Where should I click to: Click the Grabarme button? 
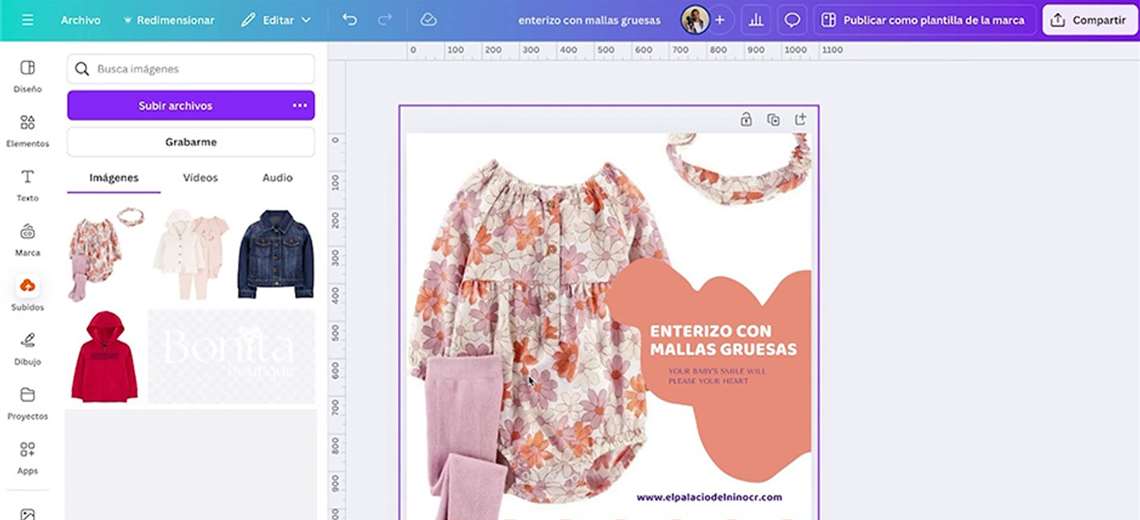tap(190, 142)
